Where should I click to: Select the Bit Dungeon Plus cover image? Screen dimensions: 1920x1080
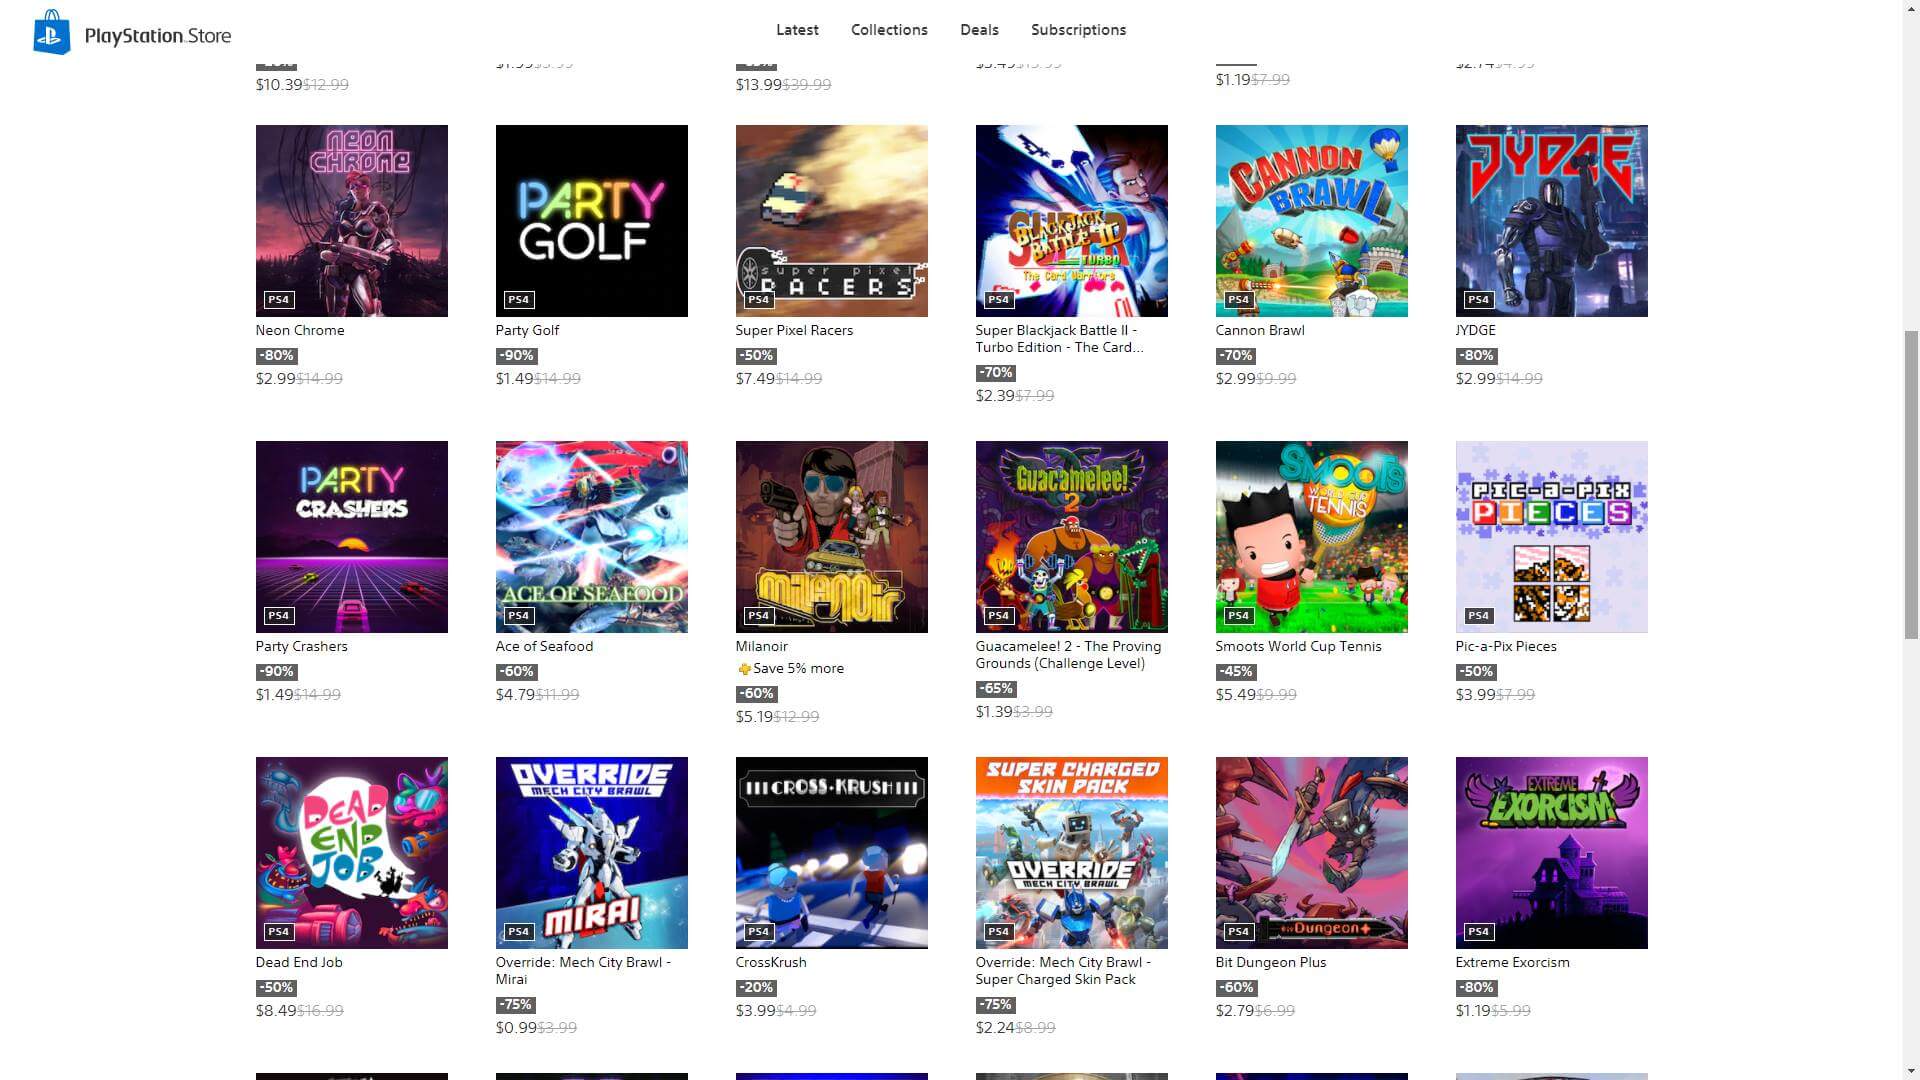(x=1312, y=853)
